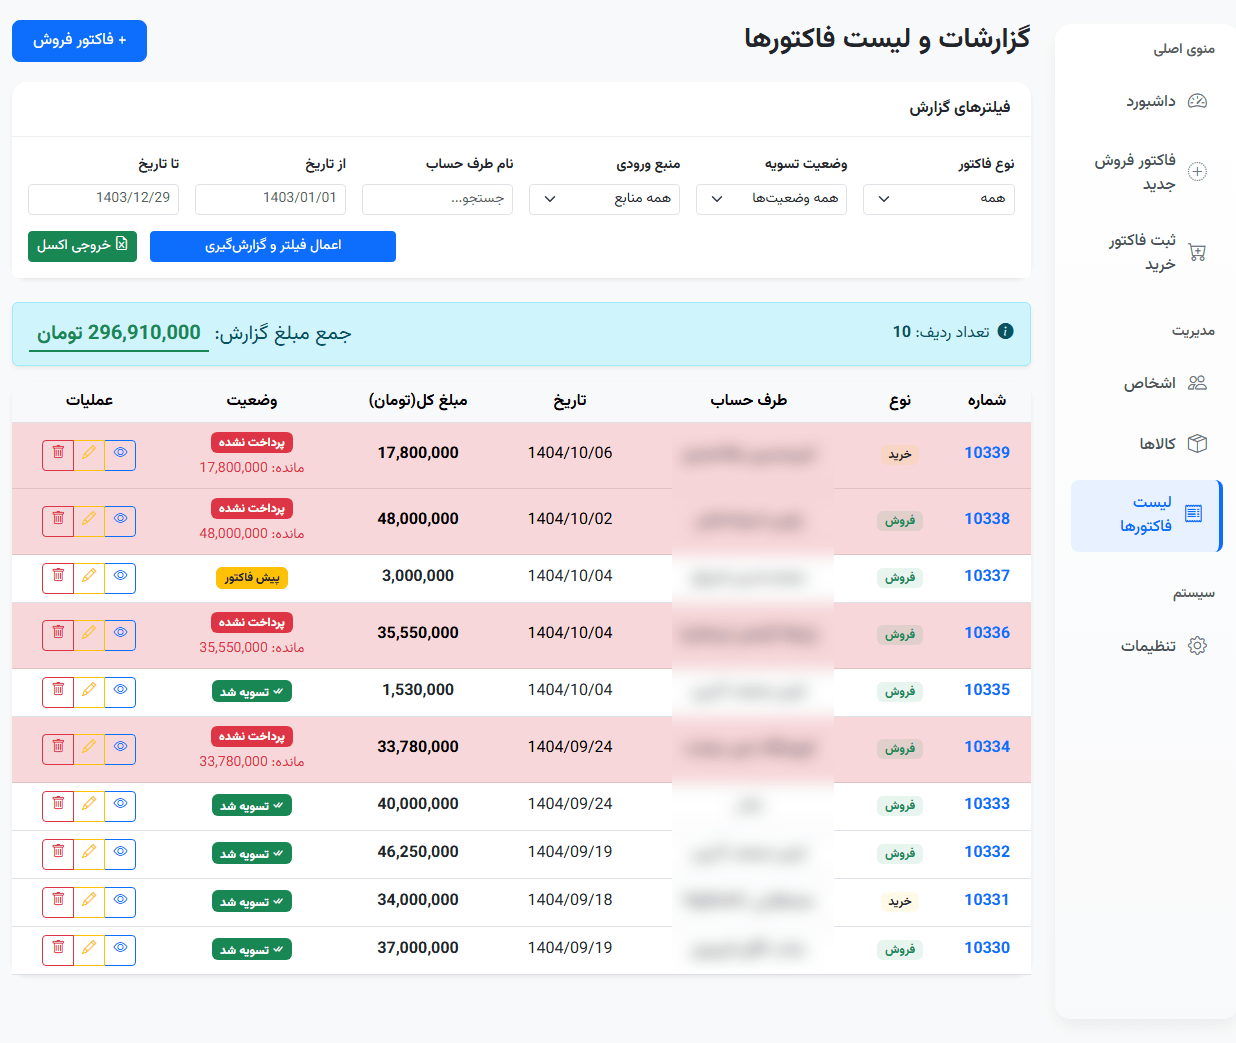This screenshot has width=1236, height=1043.
Task: Click pencil edit icon for invoice 10338
Action: (89, 521)
